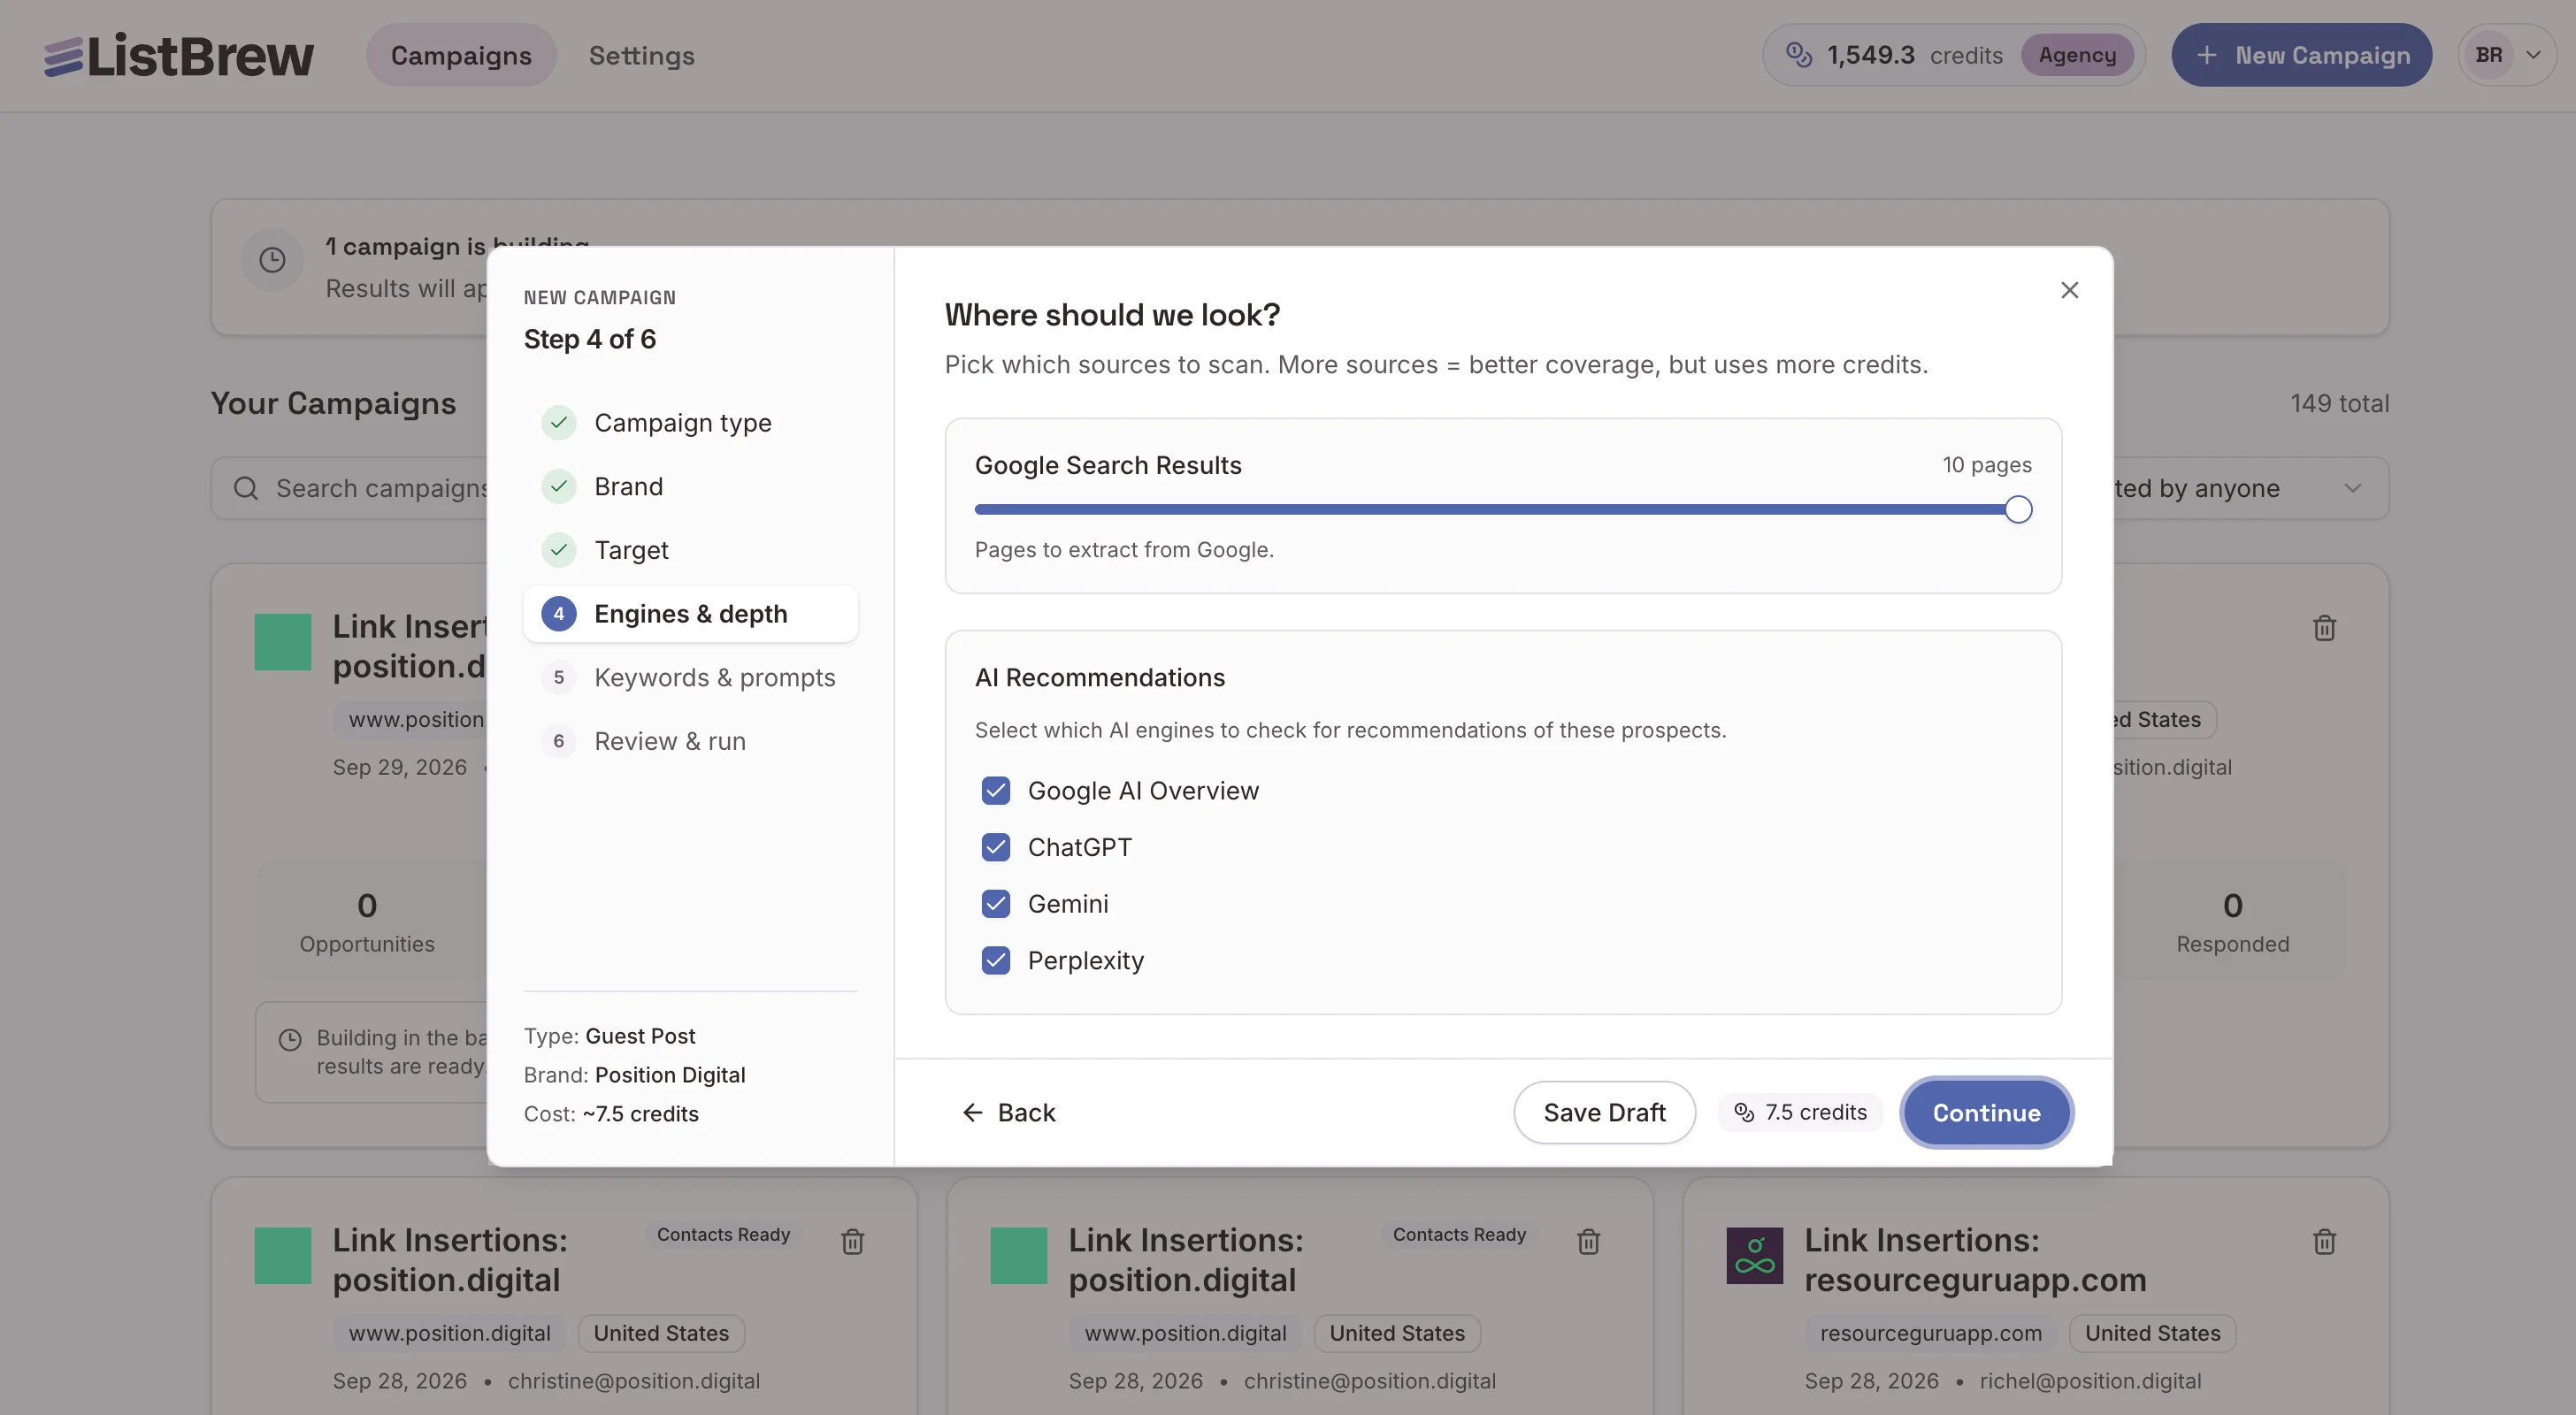Click the Brand step checkmark icon

point(559,487)
